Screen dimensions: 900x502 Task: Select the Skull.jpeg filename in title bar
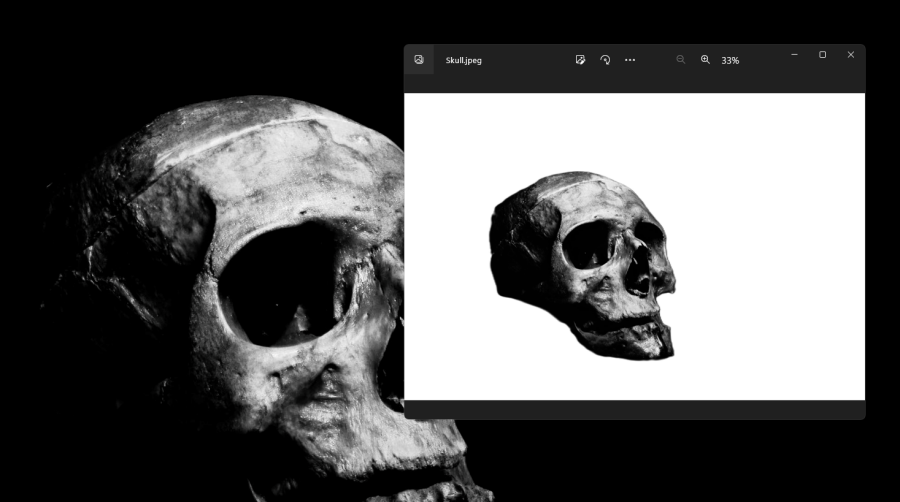click(x=464, y=61)
